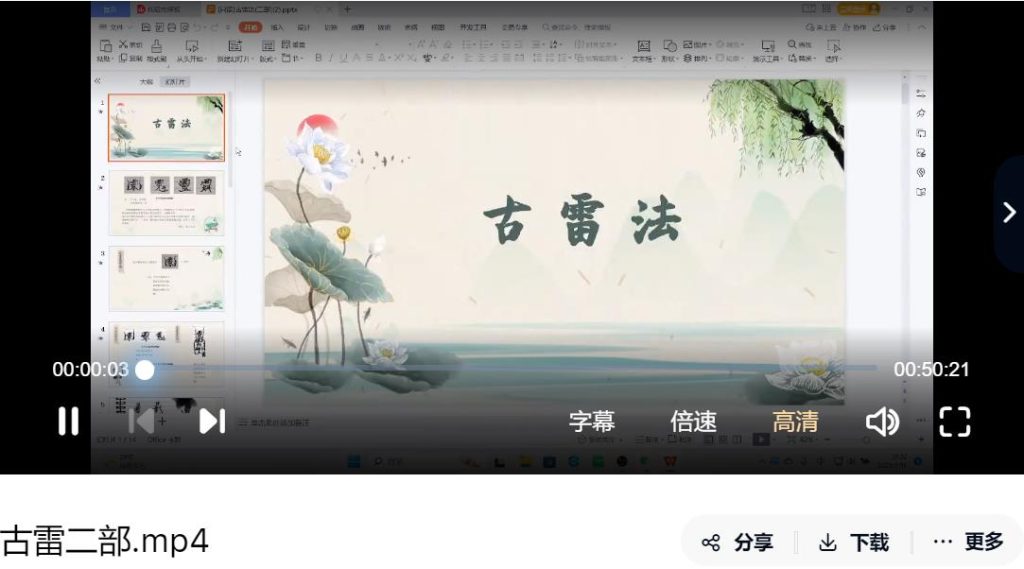Open the 高清 video quality options

tap(795, 422)
